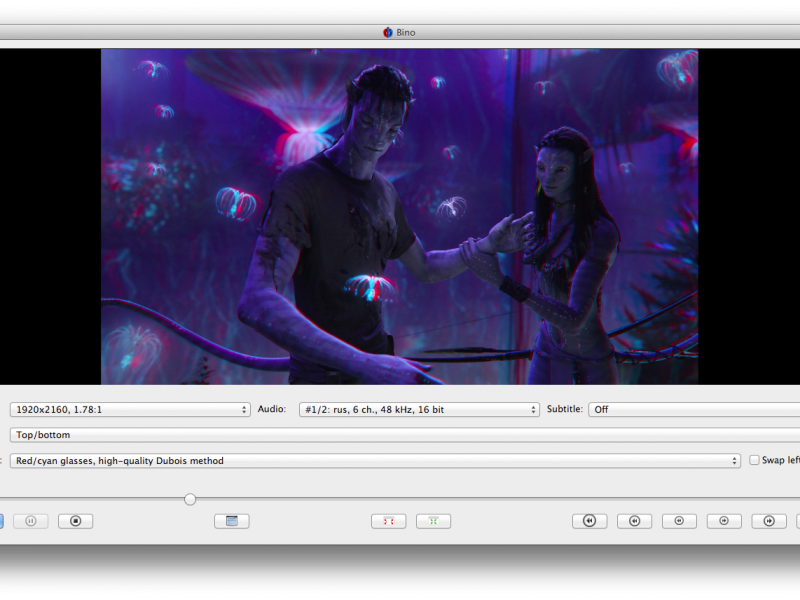
Task: Click the anaglyph video frame
Action: (399, 217)
